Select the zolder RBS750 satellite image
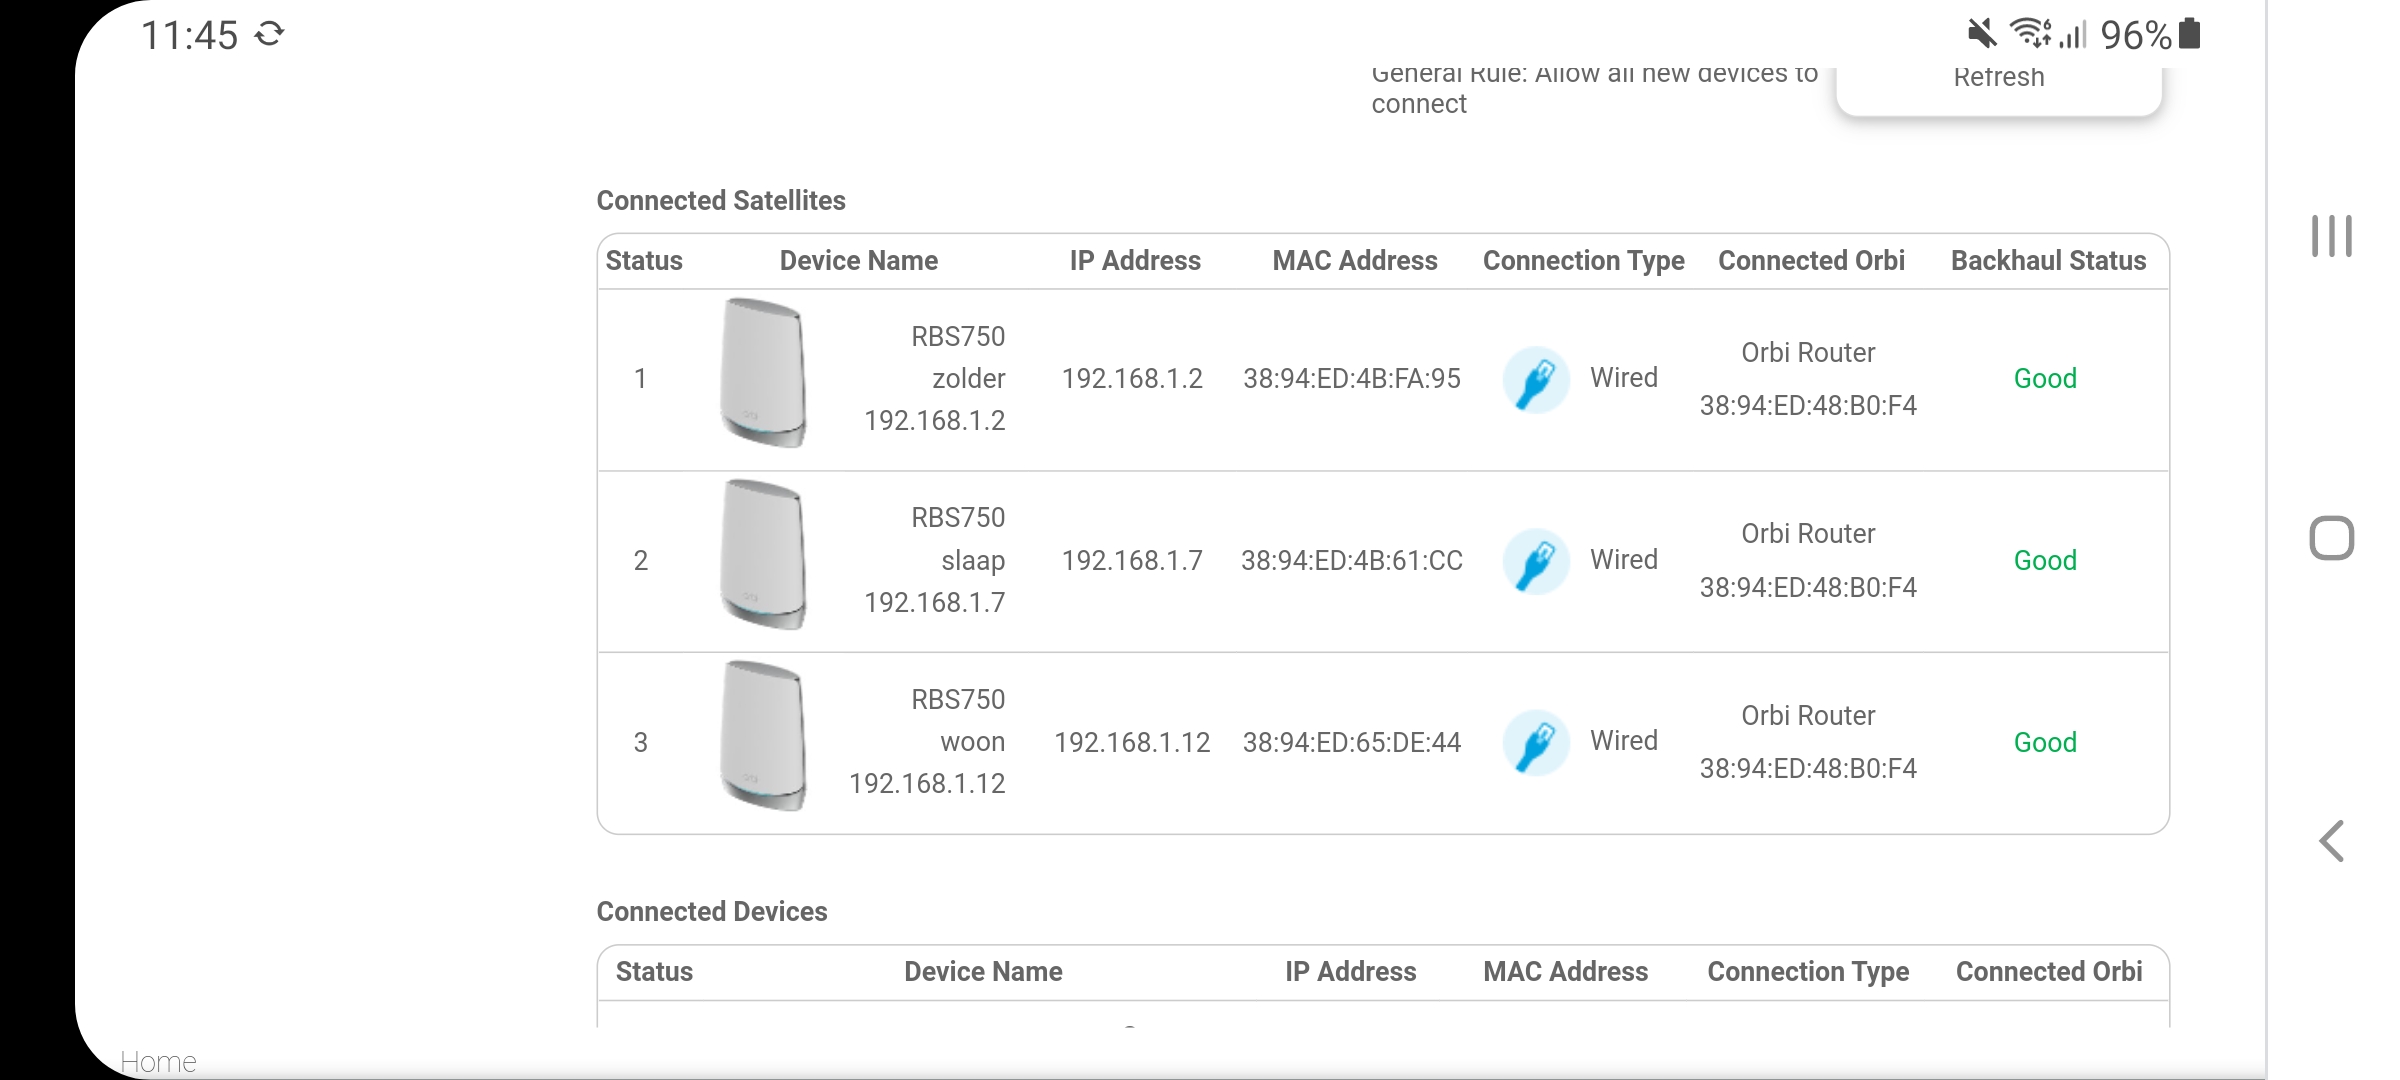The height and width of the screenshot is (1080, 2400). [x=763, y=373]
